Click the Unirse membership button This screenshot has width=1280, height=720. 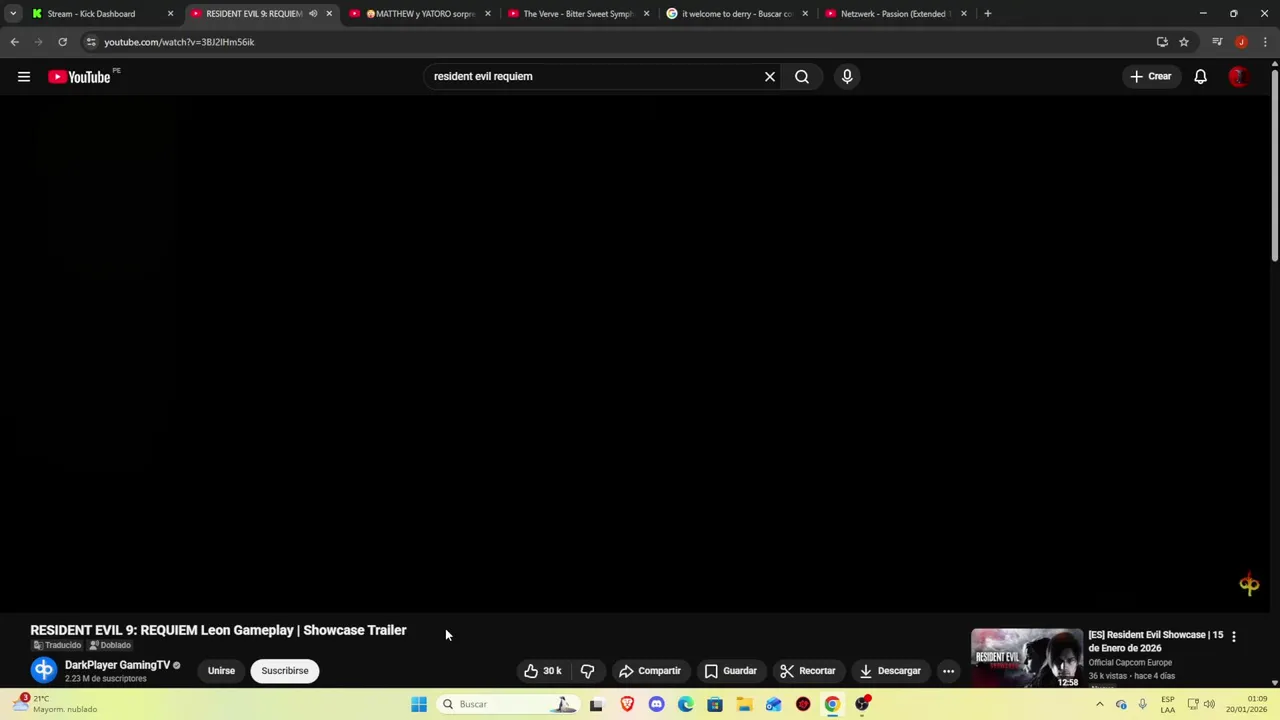[221, 671]
